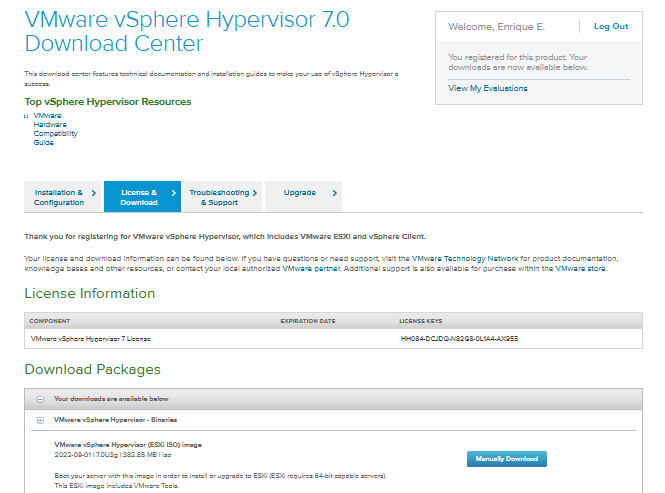Screen dimensions: 665x493
Task: Select the License & Download tab
Action: point(142,197)
